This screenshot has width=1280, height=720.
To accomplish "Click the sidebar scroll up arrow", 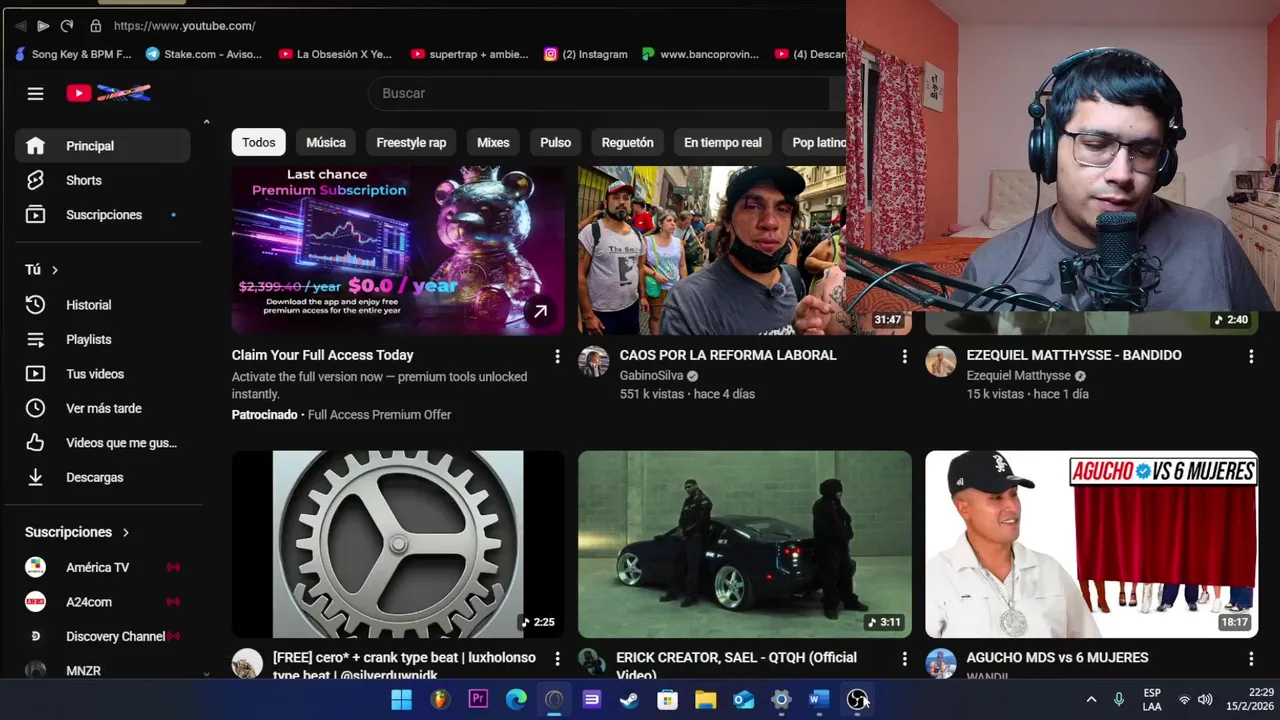I will point(206,122).
